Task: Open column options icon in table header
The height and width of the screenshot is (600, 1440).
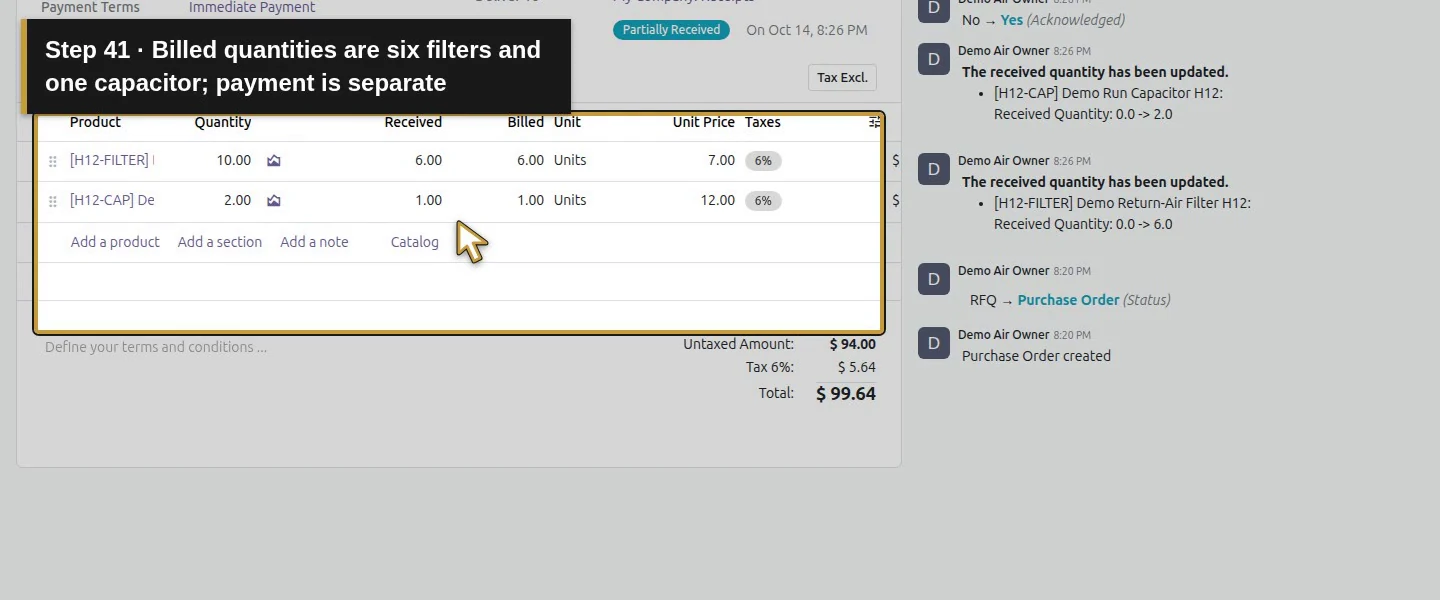Action: (874, 122)
